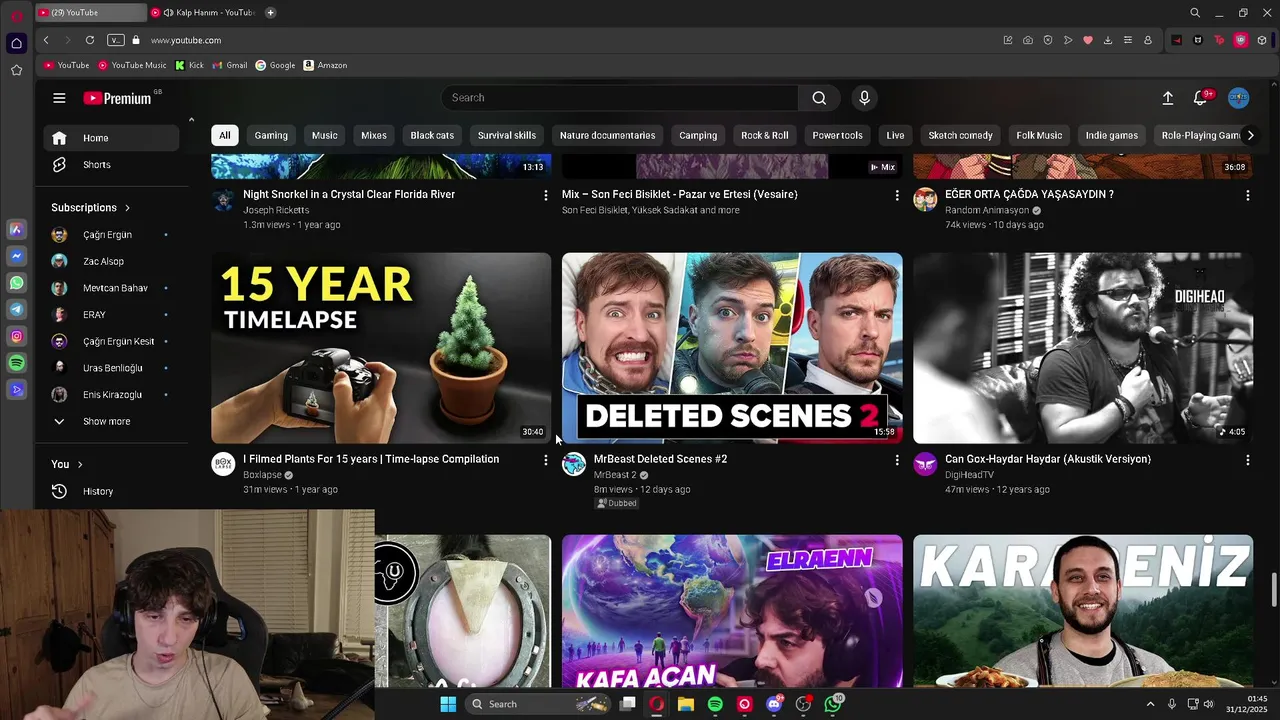Viewport: 1280px width, 720px height.
Task: Expand Subscriptions section chevron
Action: [x=127, y=208]
